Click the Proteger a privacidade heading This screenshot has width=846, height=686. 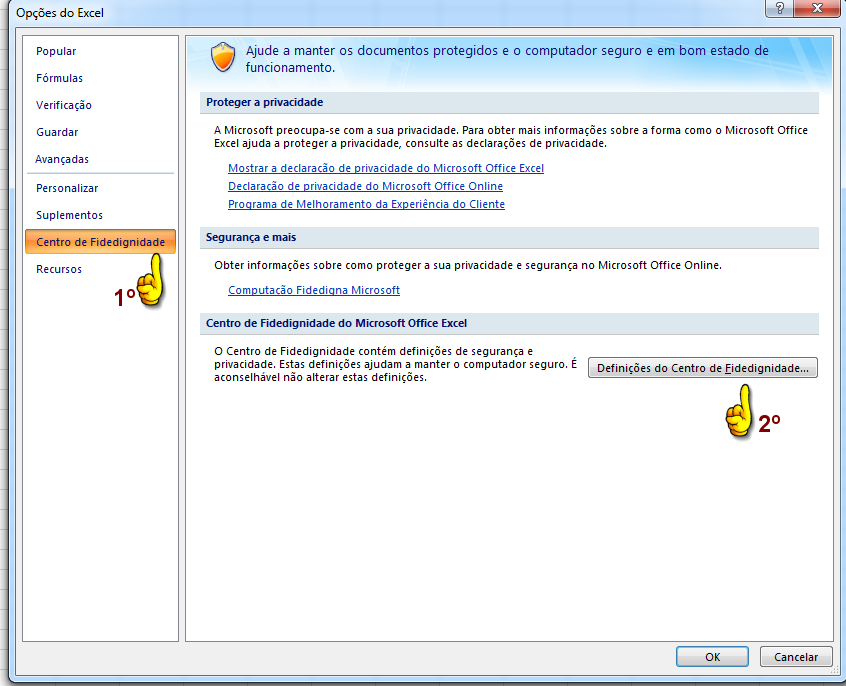[264, 103]
